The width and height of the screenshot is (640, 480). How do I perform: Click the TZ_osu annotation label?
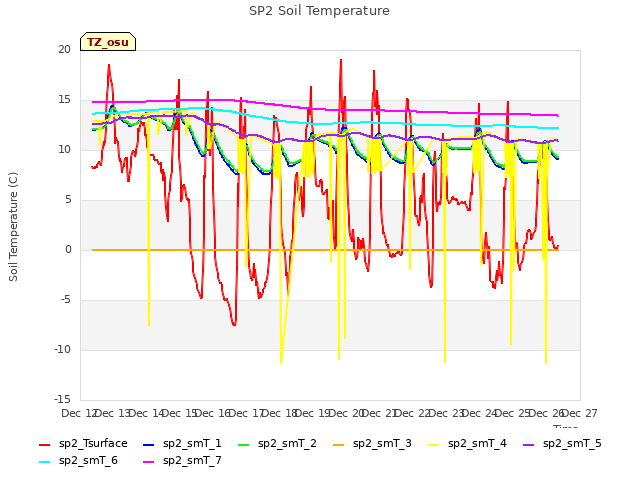[x=108, y=42]
